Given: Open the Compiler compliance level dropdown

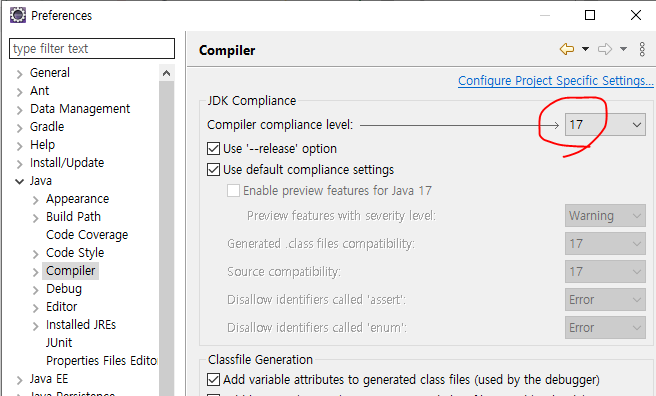Looking at the screenshot, I should tap(605, 125).
